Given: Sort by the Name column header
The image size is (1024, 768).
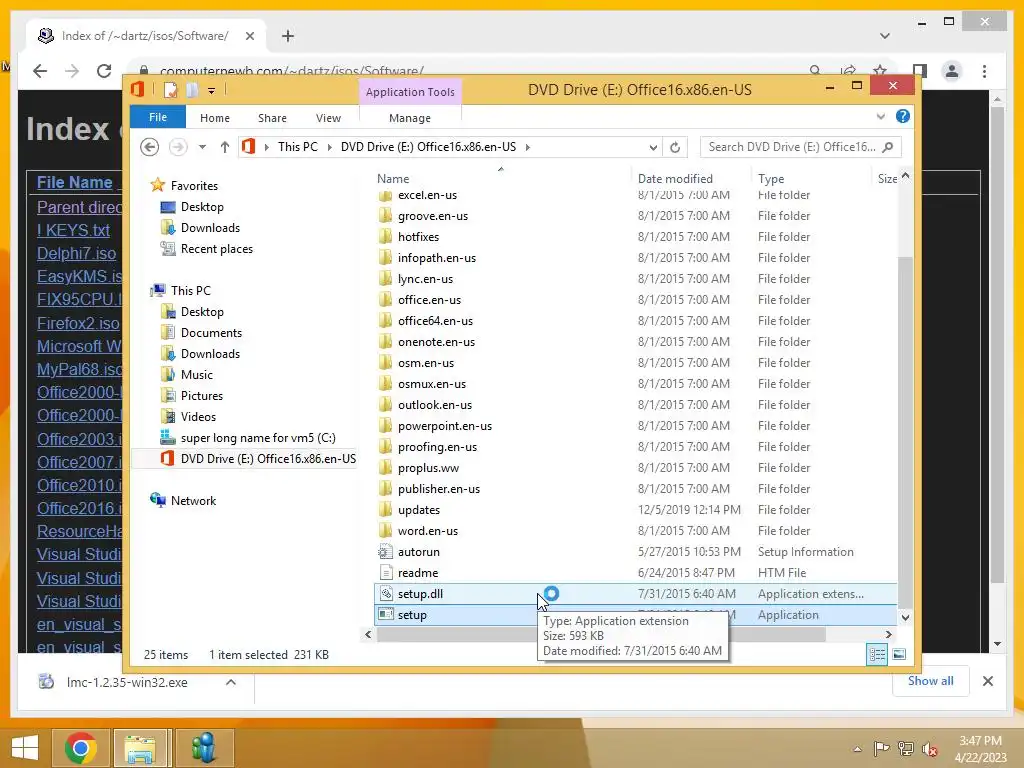Looking at the screenshot, I should [x=392, y=178].
